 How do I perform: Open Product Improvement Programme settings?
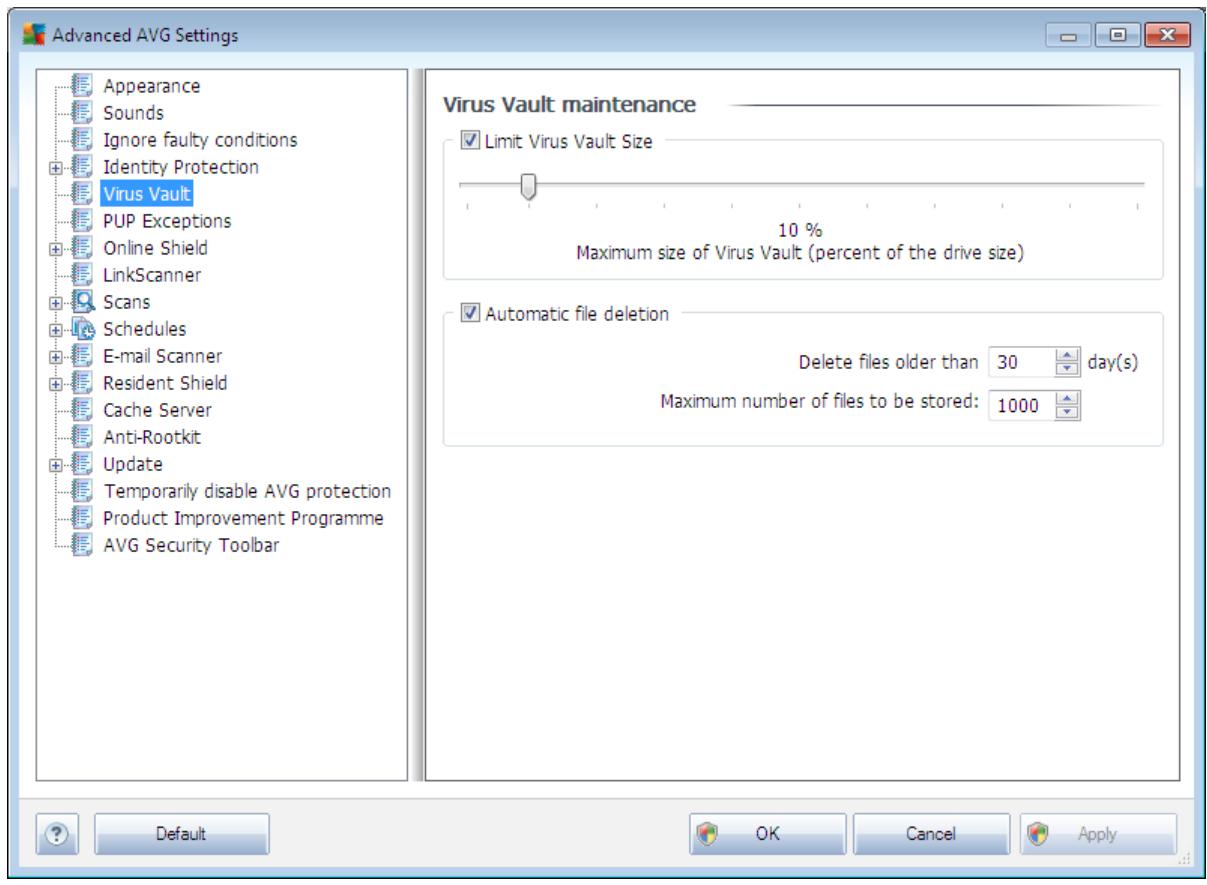(x=243, y=518)
